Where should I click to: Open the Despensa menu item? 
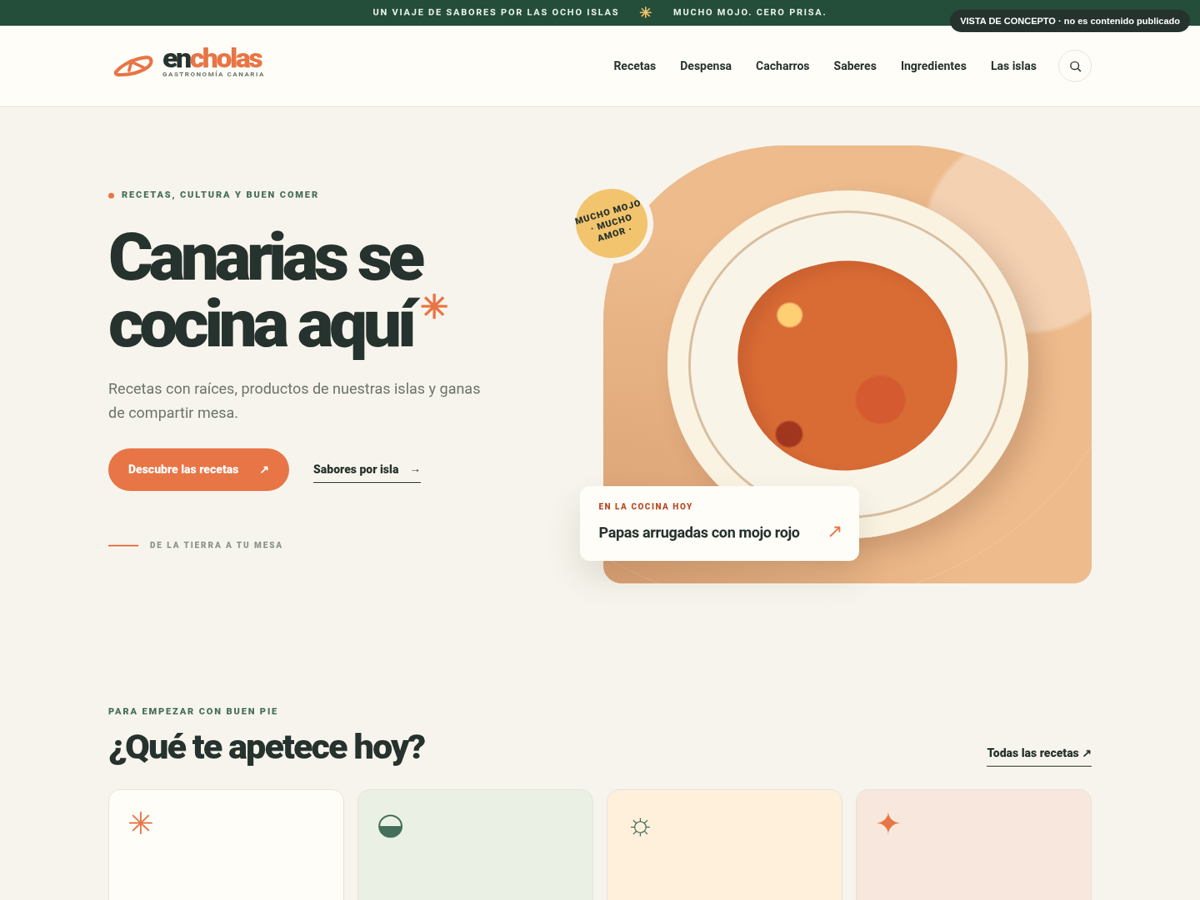[706, 66]
